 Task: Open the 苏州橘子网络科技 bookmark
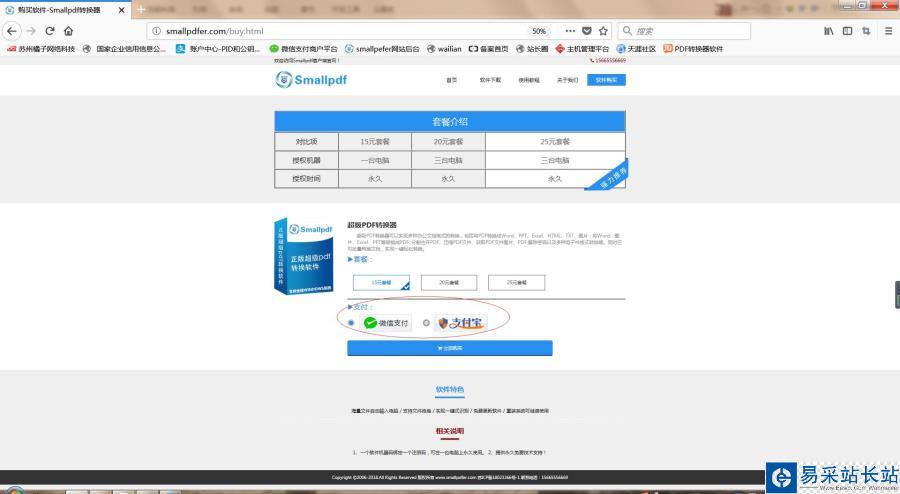point(41,49)
